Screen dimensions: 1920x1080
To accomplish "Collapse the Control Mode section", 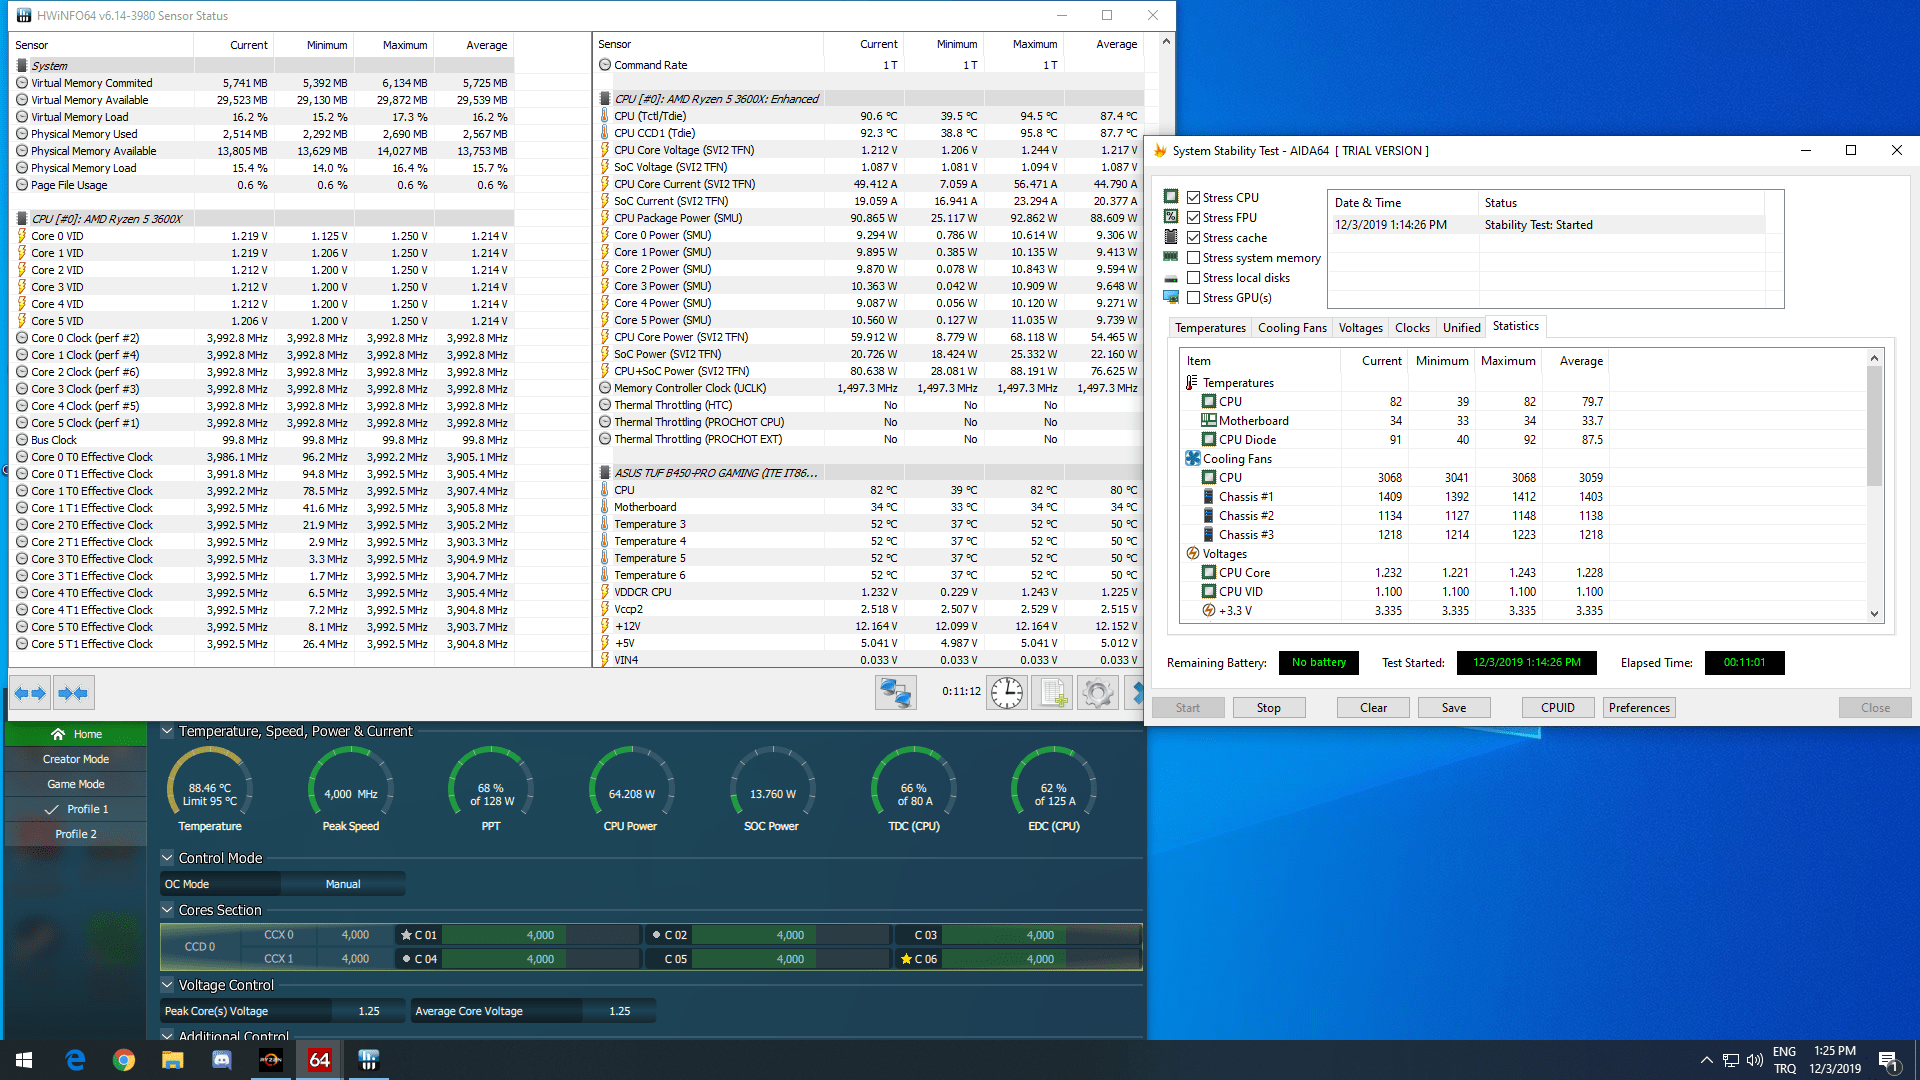I will pyautogui.click(x=168, y=858).
